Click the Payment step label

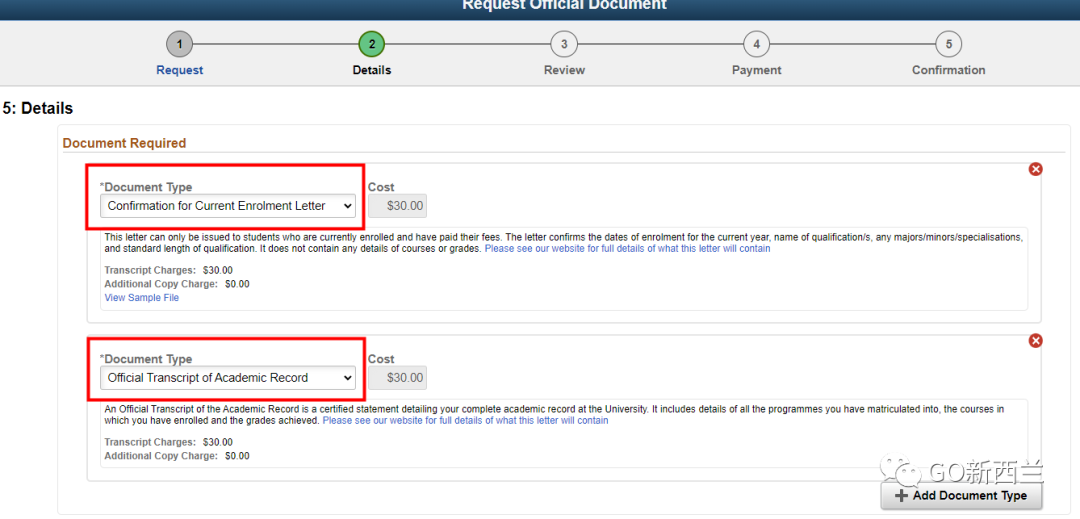756,70
